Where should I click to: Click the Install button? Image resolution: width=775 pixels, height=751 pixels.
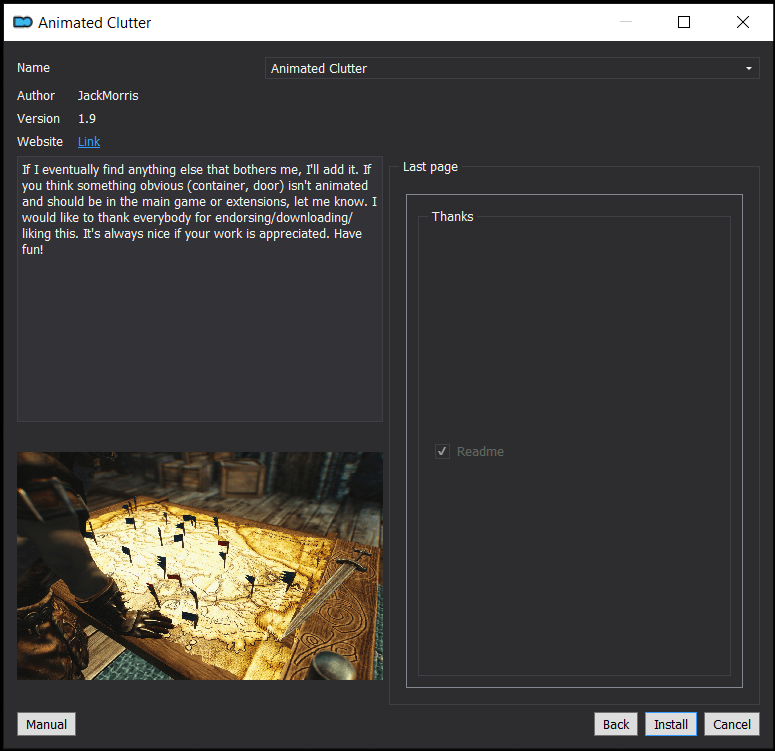(670, 724)
